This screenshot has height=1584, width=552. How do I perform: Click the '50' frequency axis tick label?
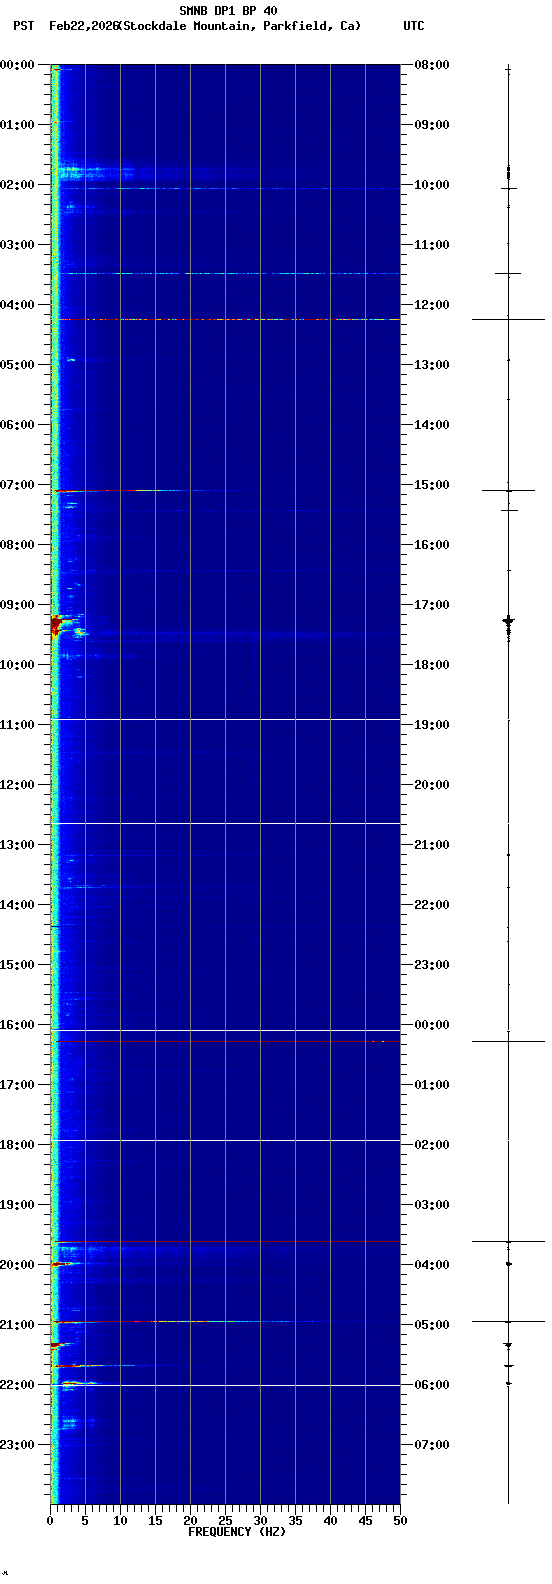[400, 1522]
